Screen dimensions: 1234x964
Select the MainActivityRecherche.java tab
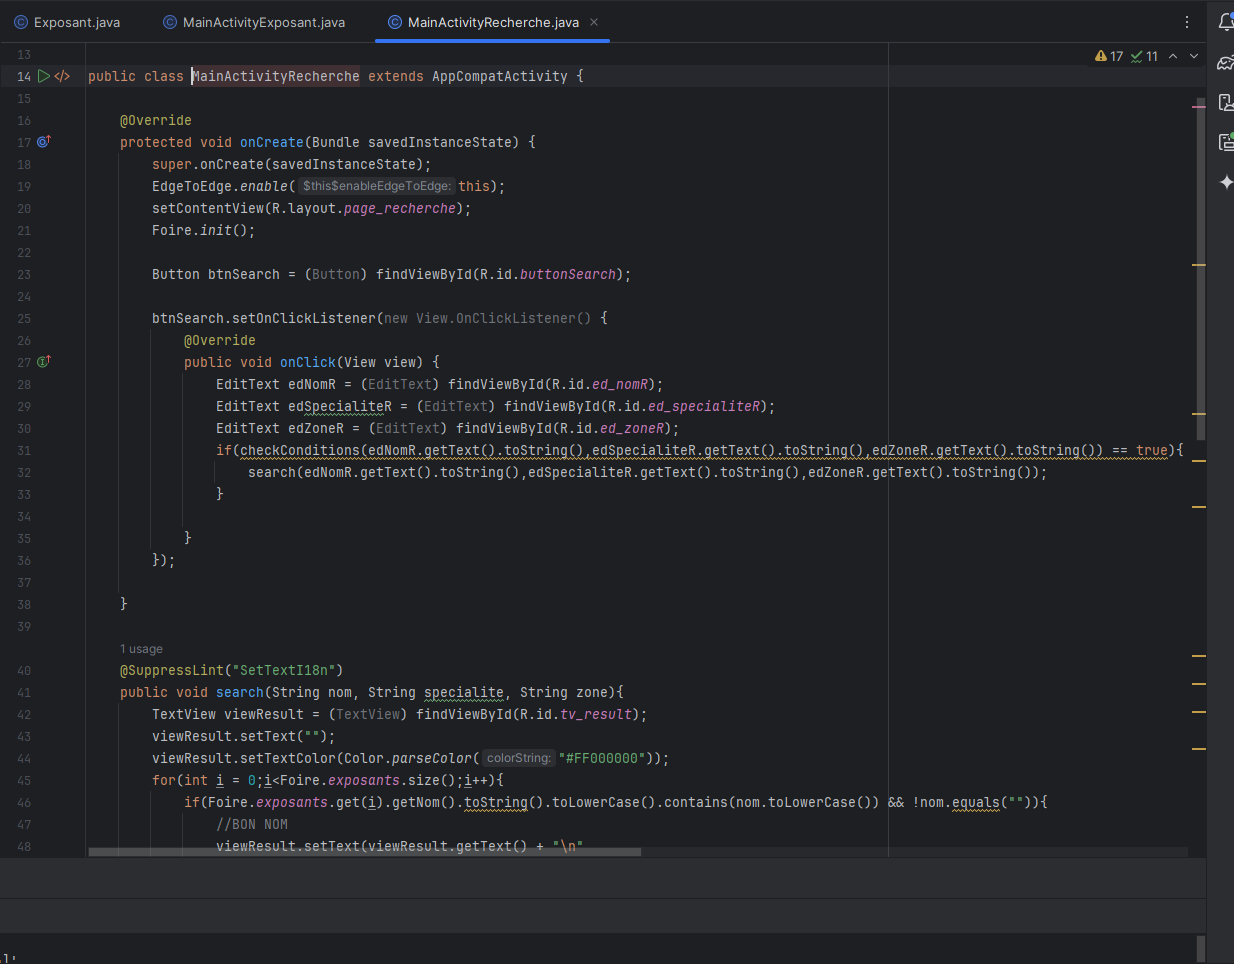click(492, 22)
